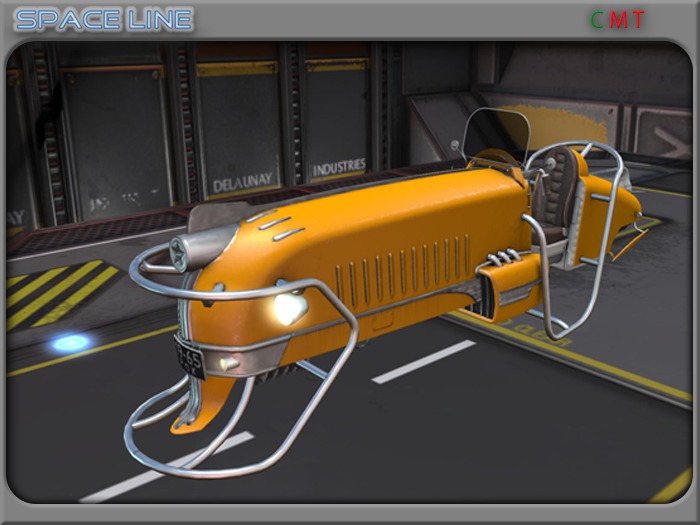Click the SPACE LINE title logo
Image resolution: width=700 pixels, height=525 pixels.
click(x=104, y=20)
